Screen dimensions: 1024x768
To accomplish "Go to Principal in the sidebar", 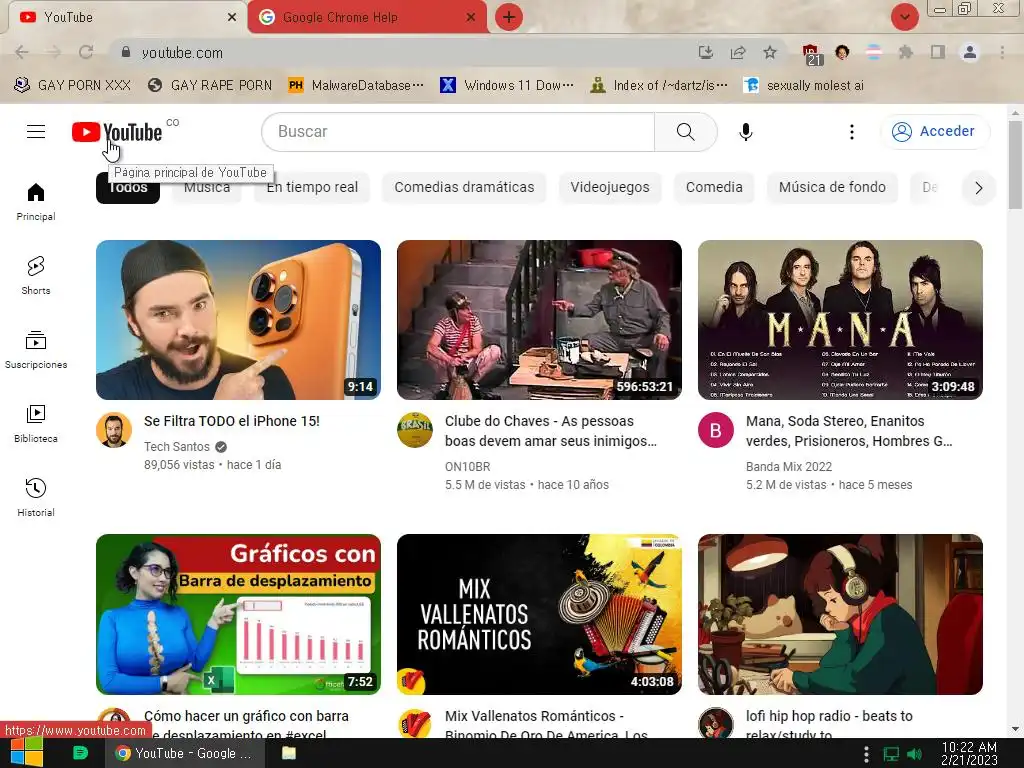I will (36, 202).
